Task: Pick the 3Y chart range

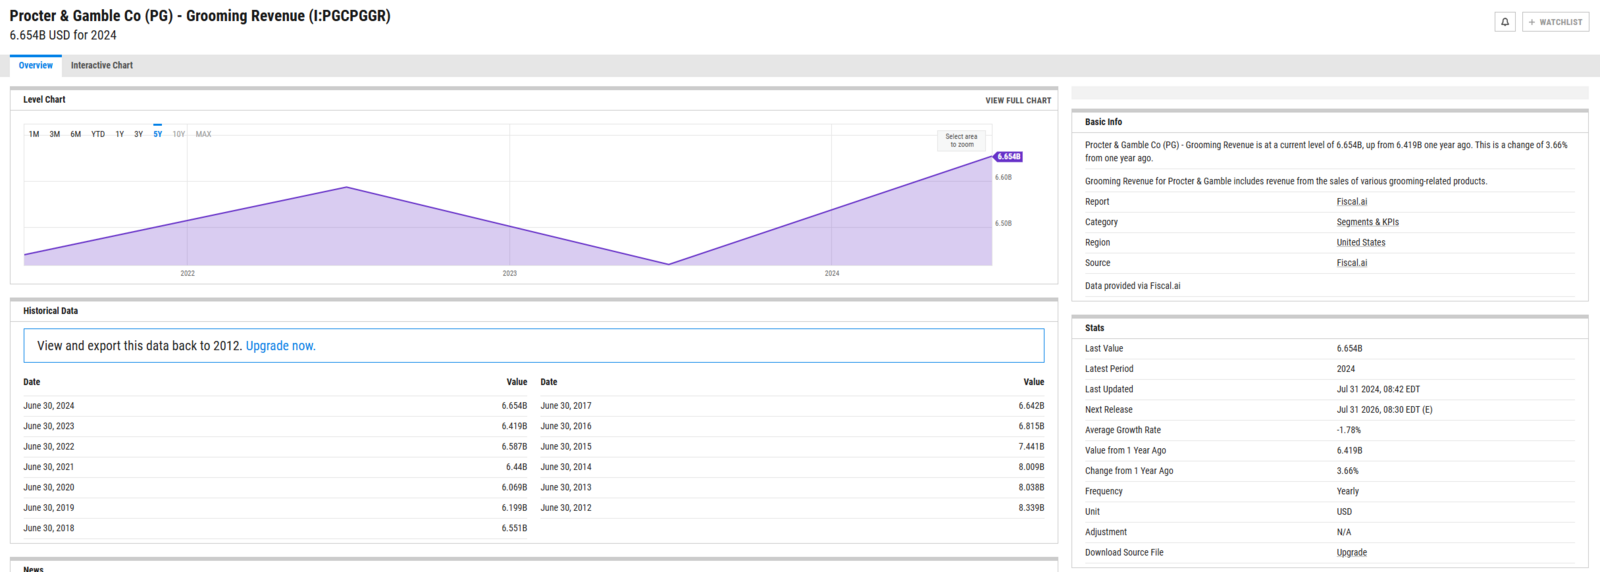Action: [x=139, y=134]
